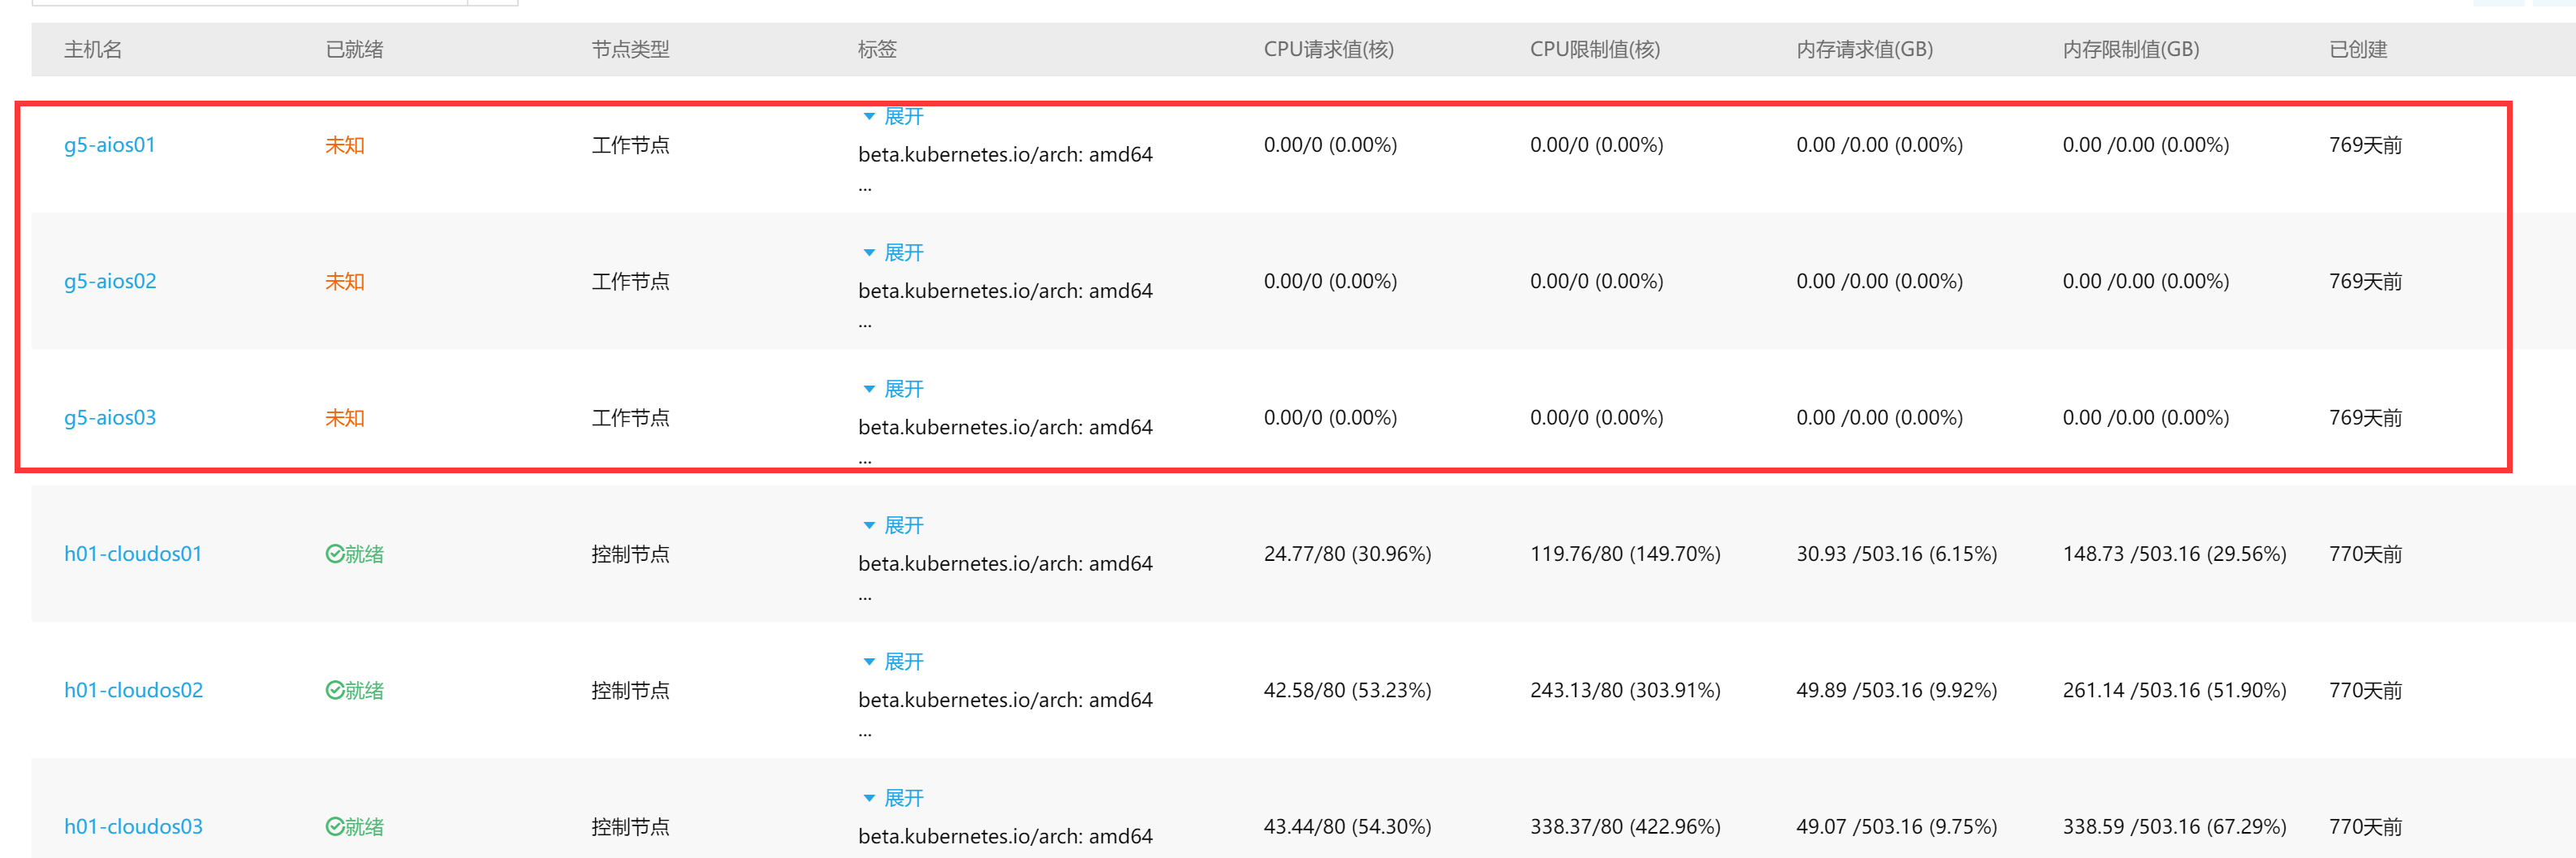Open the h01-cloudos01 host link

tap(133, 554)
